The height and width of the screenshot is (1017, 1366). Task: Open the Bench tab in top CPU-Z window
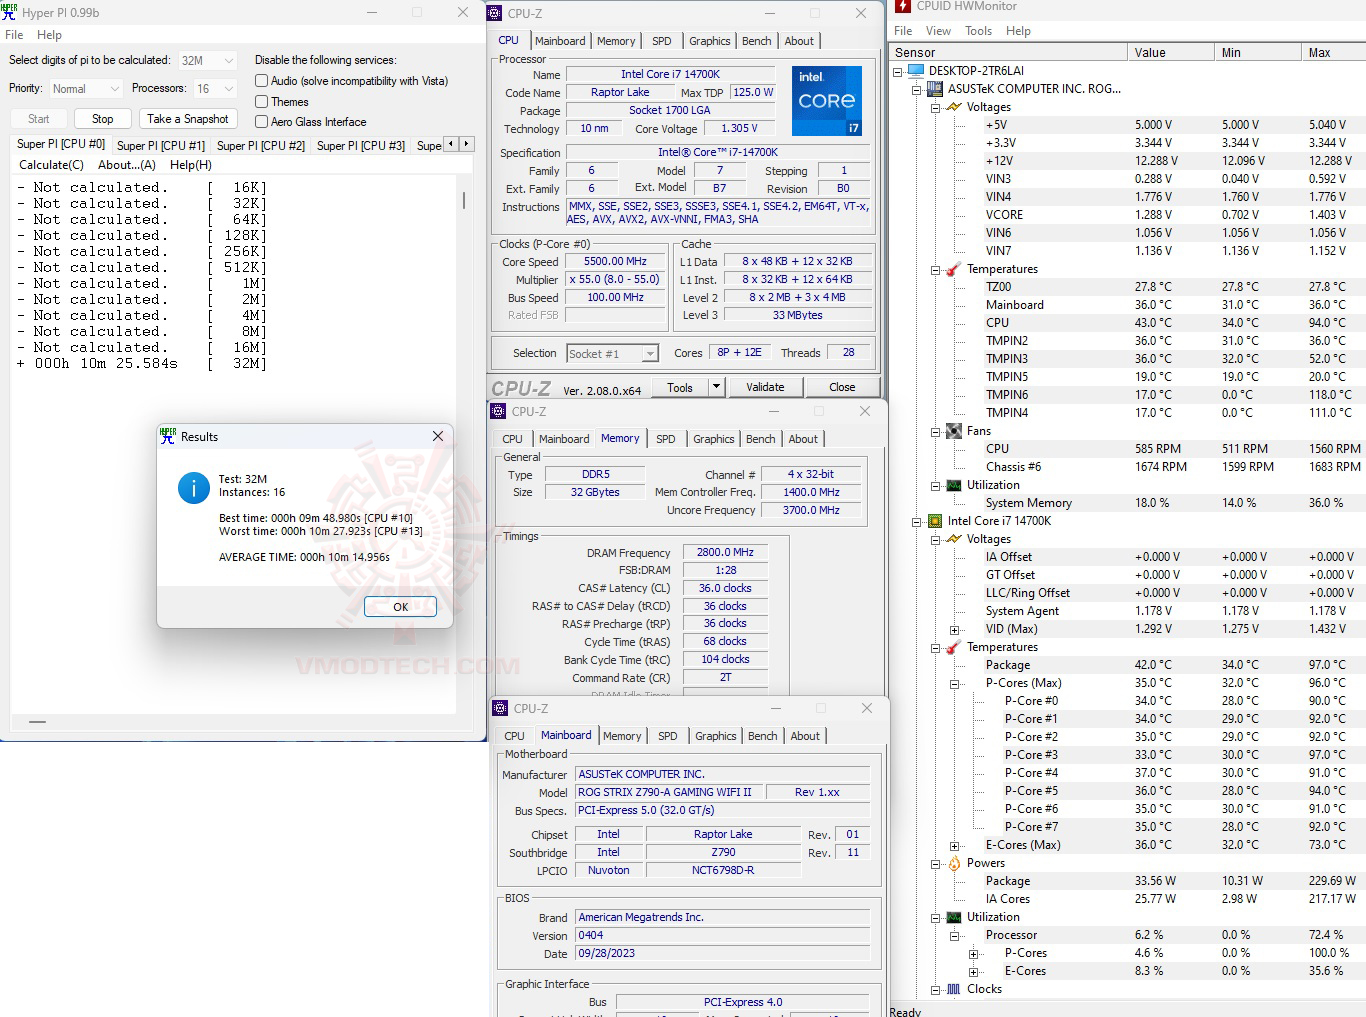[x=757, y=41]
